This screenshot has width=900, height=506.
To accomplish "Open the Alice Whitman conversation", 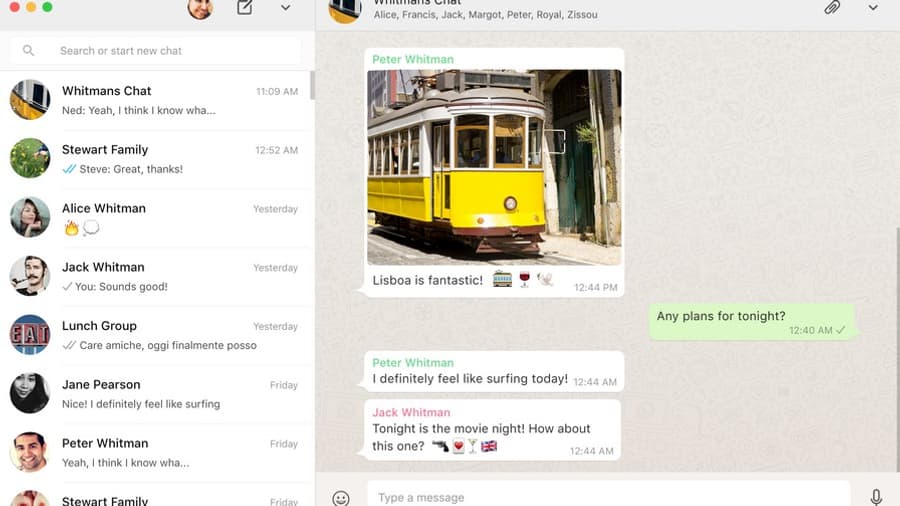I will [156, 217].
